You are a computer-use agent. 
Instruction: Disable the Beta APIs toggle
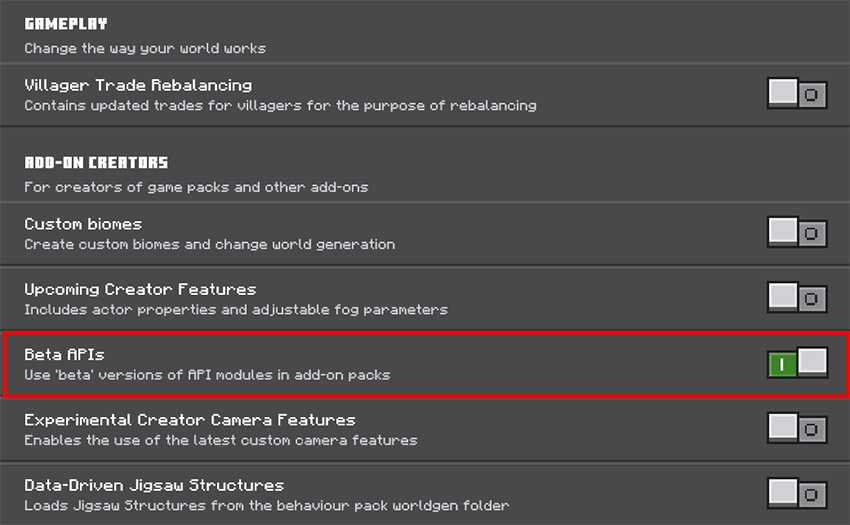pyautogui.click(x=797, y=364)
